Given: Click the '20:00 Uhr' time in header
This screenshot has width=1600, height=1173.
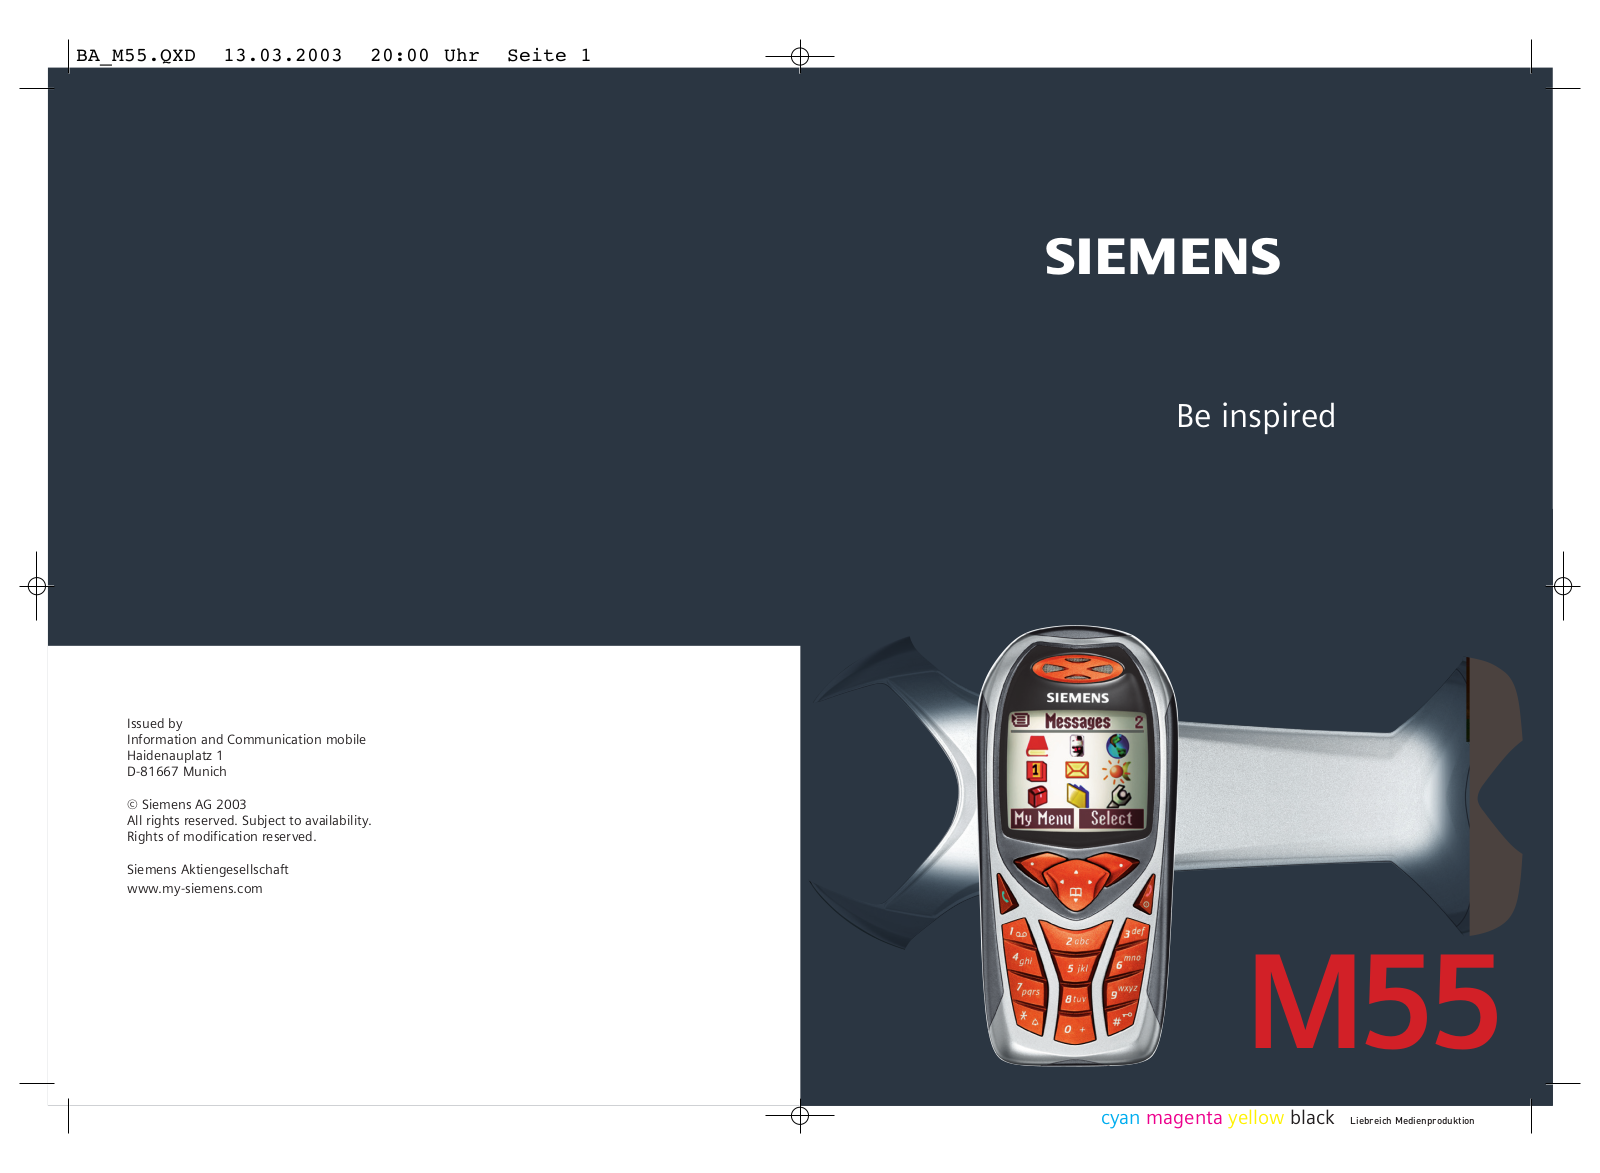Looking at the screenshot, I should [425, 56].
